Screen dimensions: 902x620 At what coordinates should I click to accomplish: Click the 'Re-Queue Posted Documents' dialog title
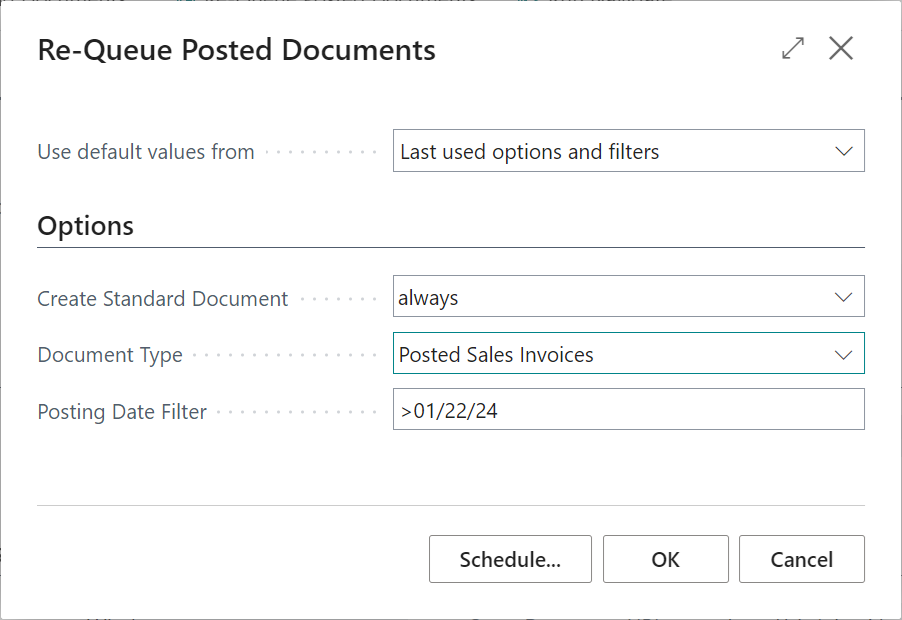pyautogui.click(x=236, y=51)
